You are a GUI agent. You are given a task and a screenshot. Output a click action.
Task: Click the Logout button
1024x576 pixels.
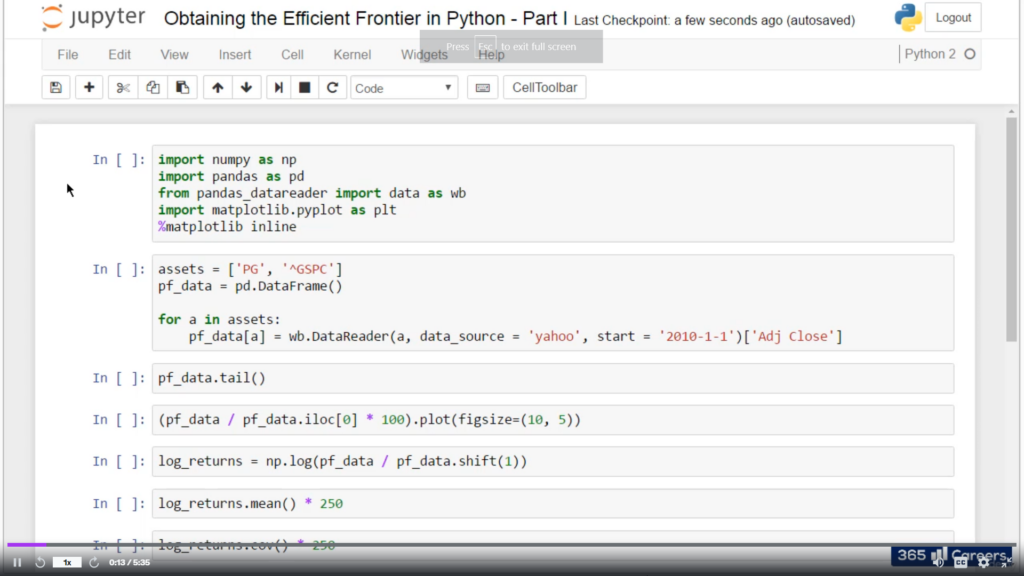point(953,18)
